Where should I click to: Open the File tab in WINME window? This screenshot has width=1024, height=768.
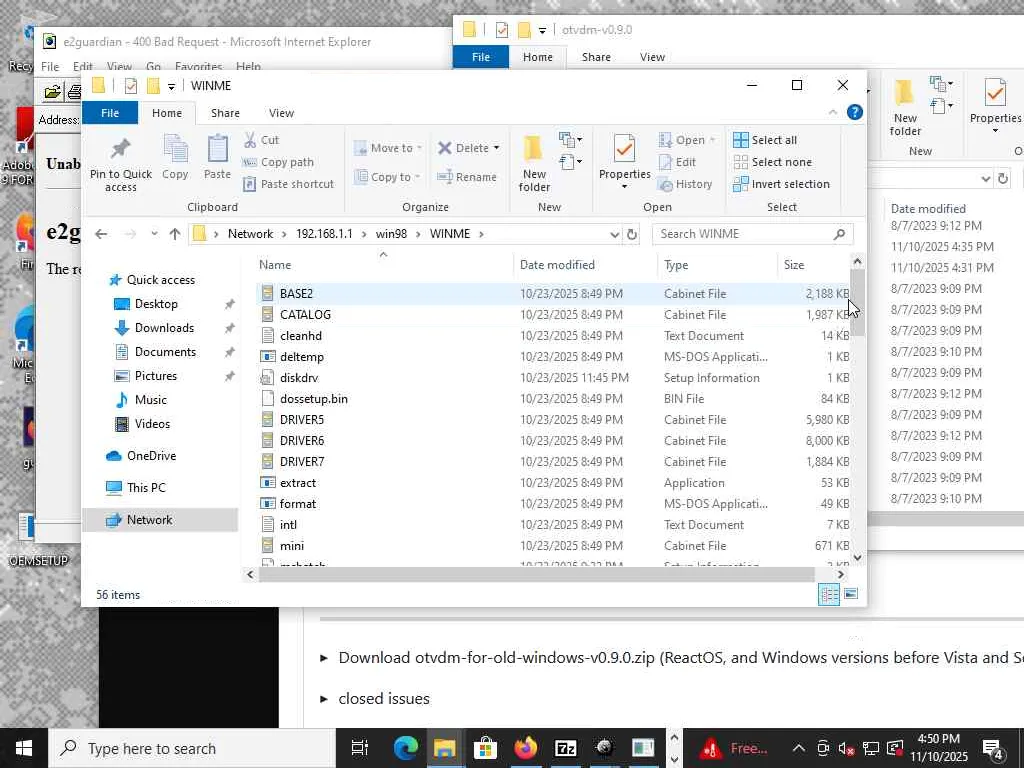click(x=110, y=113)
